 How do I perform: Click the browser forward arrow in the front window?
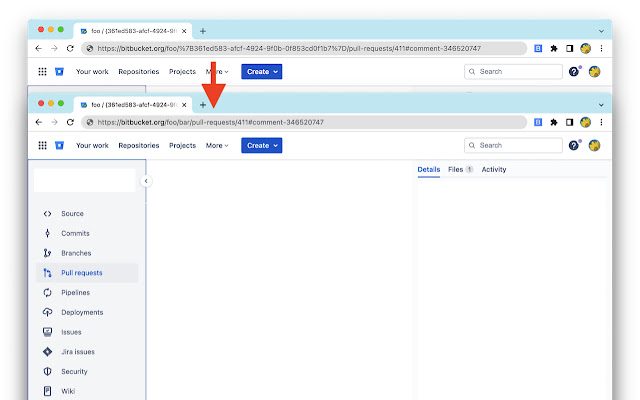[54, 122]
